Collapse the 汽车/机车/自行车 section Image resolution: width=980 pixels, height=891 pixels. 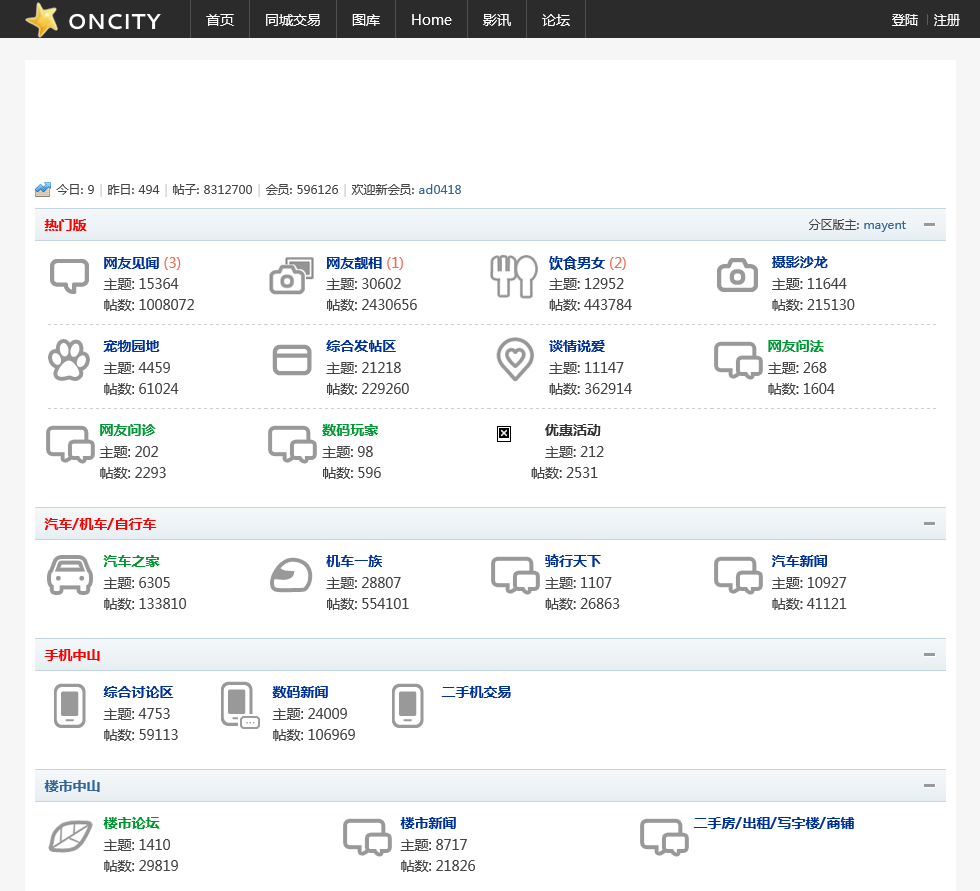click(929, 524)
